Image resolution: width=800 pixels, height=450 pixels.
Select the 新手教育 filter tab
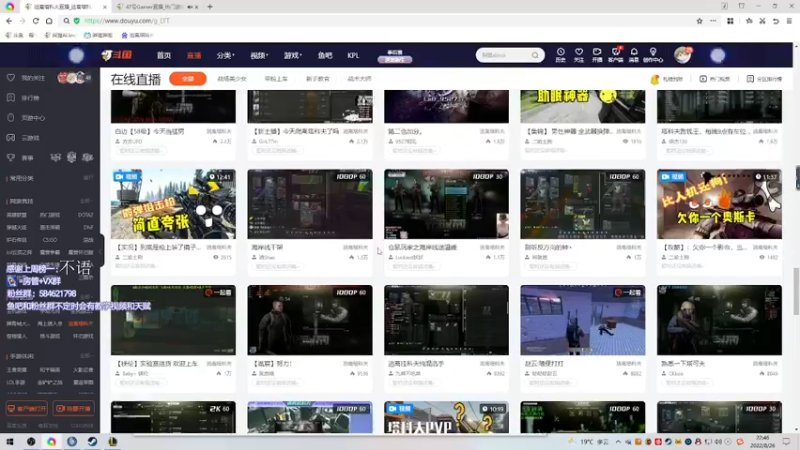tap(318, 79)
